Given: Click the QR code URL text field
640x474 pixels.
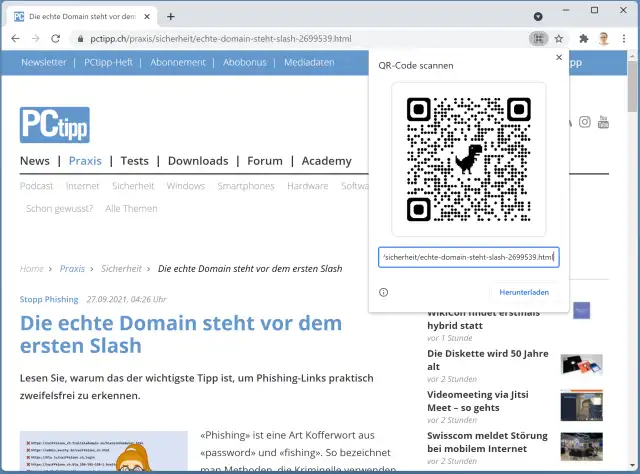Looking at the screenshot, I should [468, 258].
